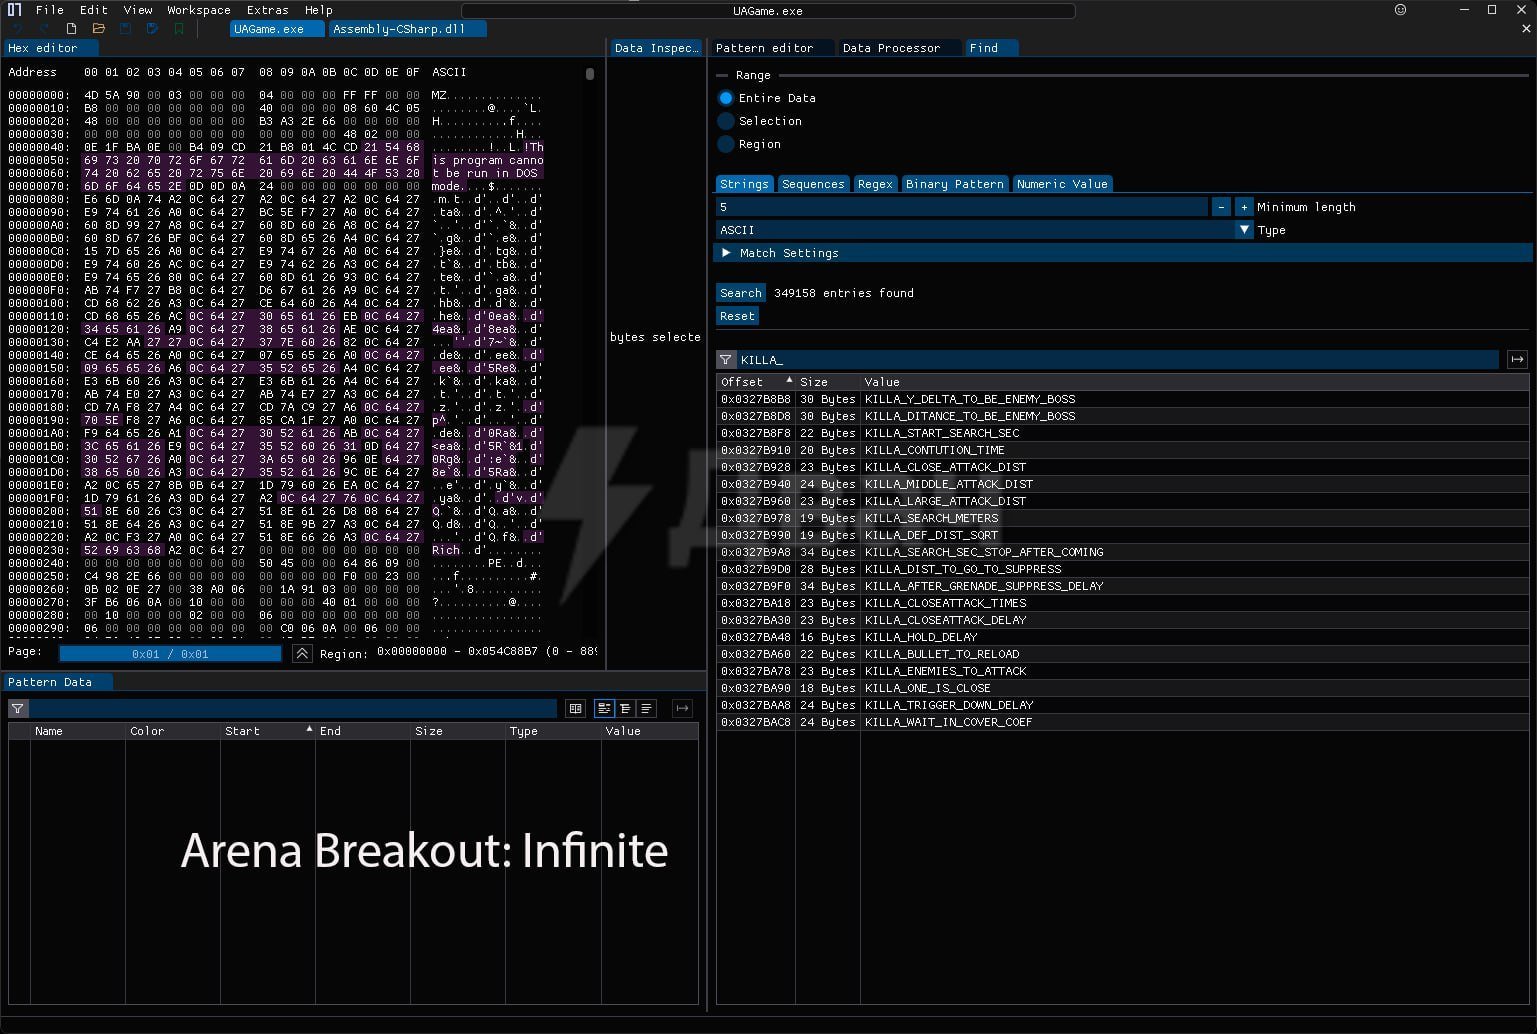Switch search mode to Sequences tab

coord(813,184)
